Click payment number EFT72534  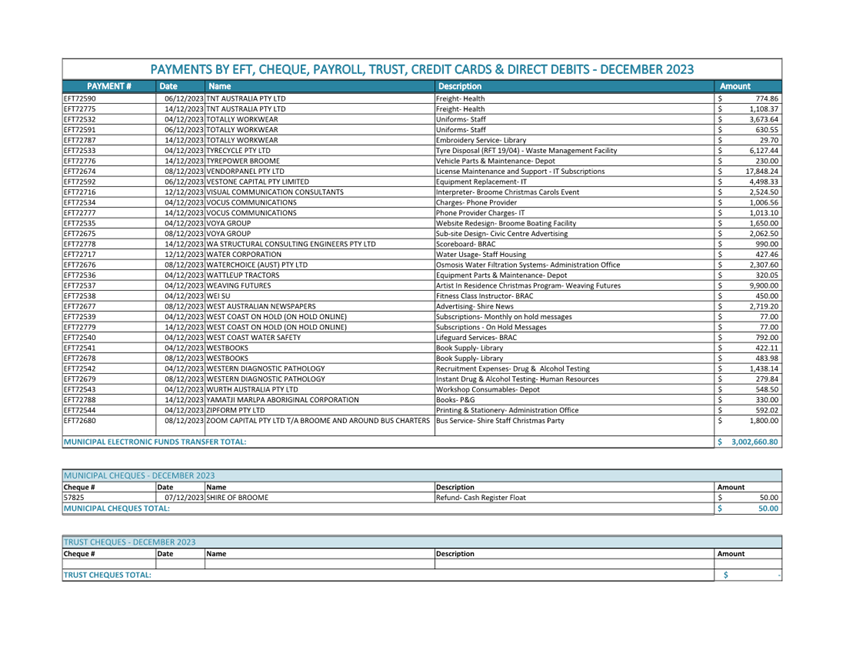pyautogui.click(x=79, y=202)
